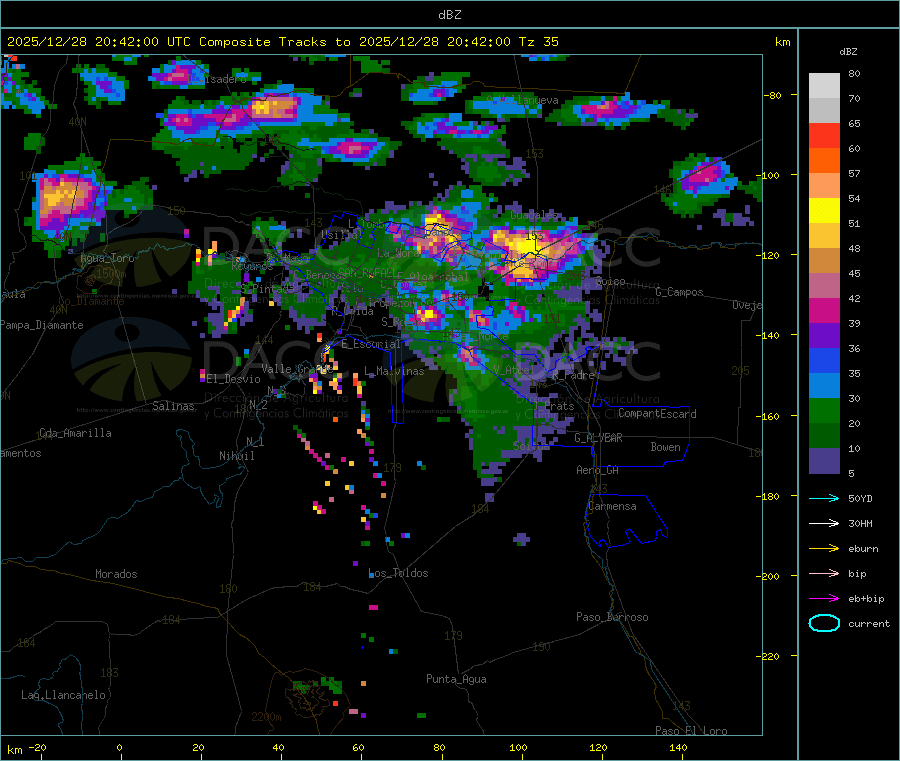Click the 'Paso_El_Loro' map label

click(691, 731)
